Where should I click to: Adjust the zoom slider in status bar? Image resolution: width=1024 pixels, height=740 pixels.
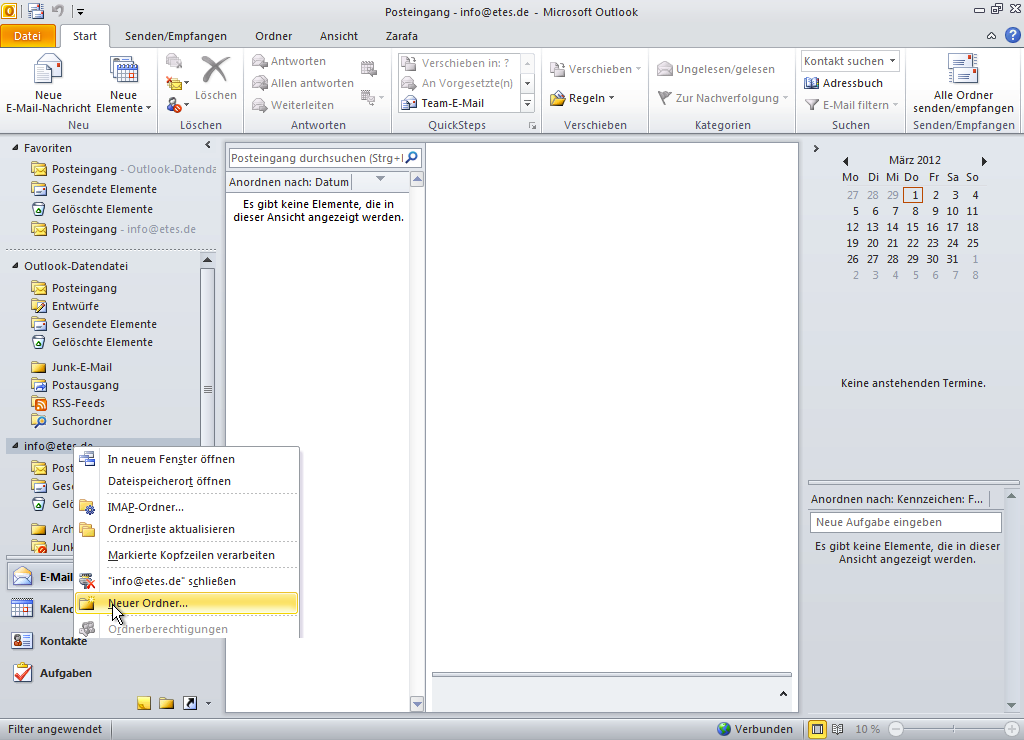point(953,729)
